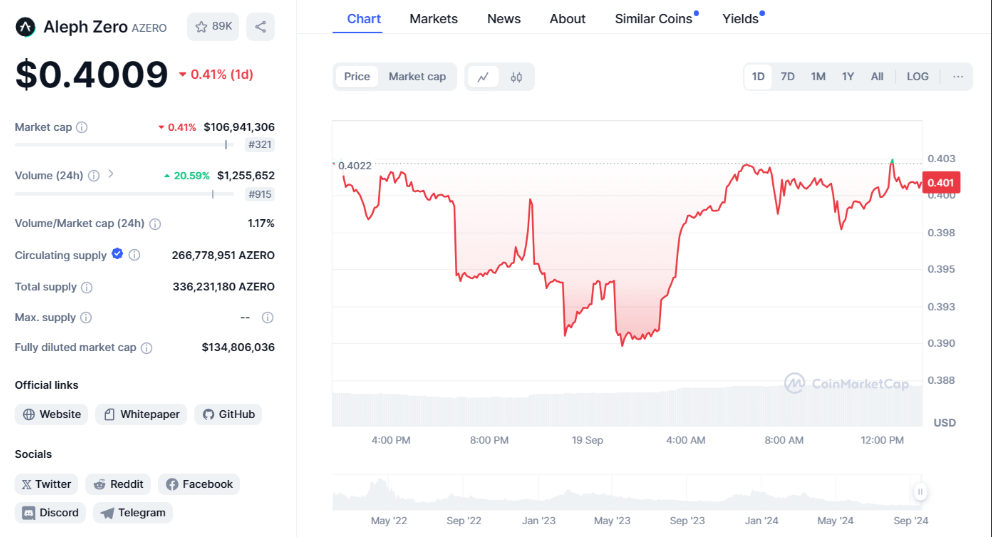Show Circulating supply info icon
Viewport: 992px width, 537px height.
click(x=134, y=255)
